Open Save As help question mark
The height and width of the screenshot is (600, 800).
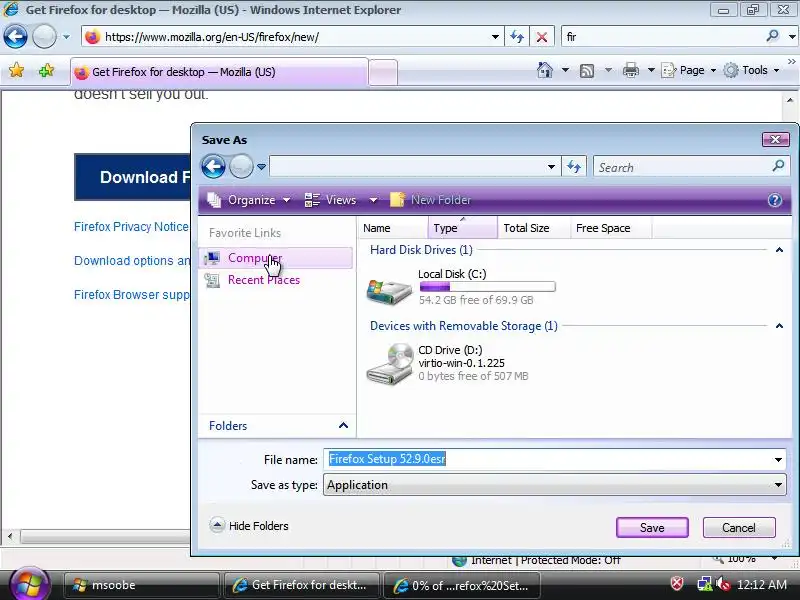click(x=774, y=200)
